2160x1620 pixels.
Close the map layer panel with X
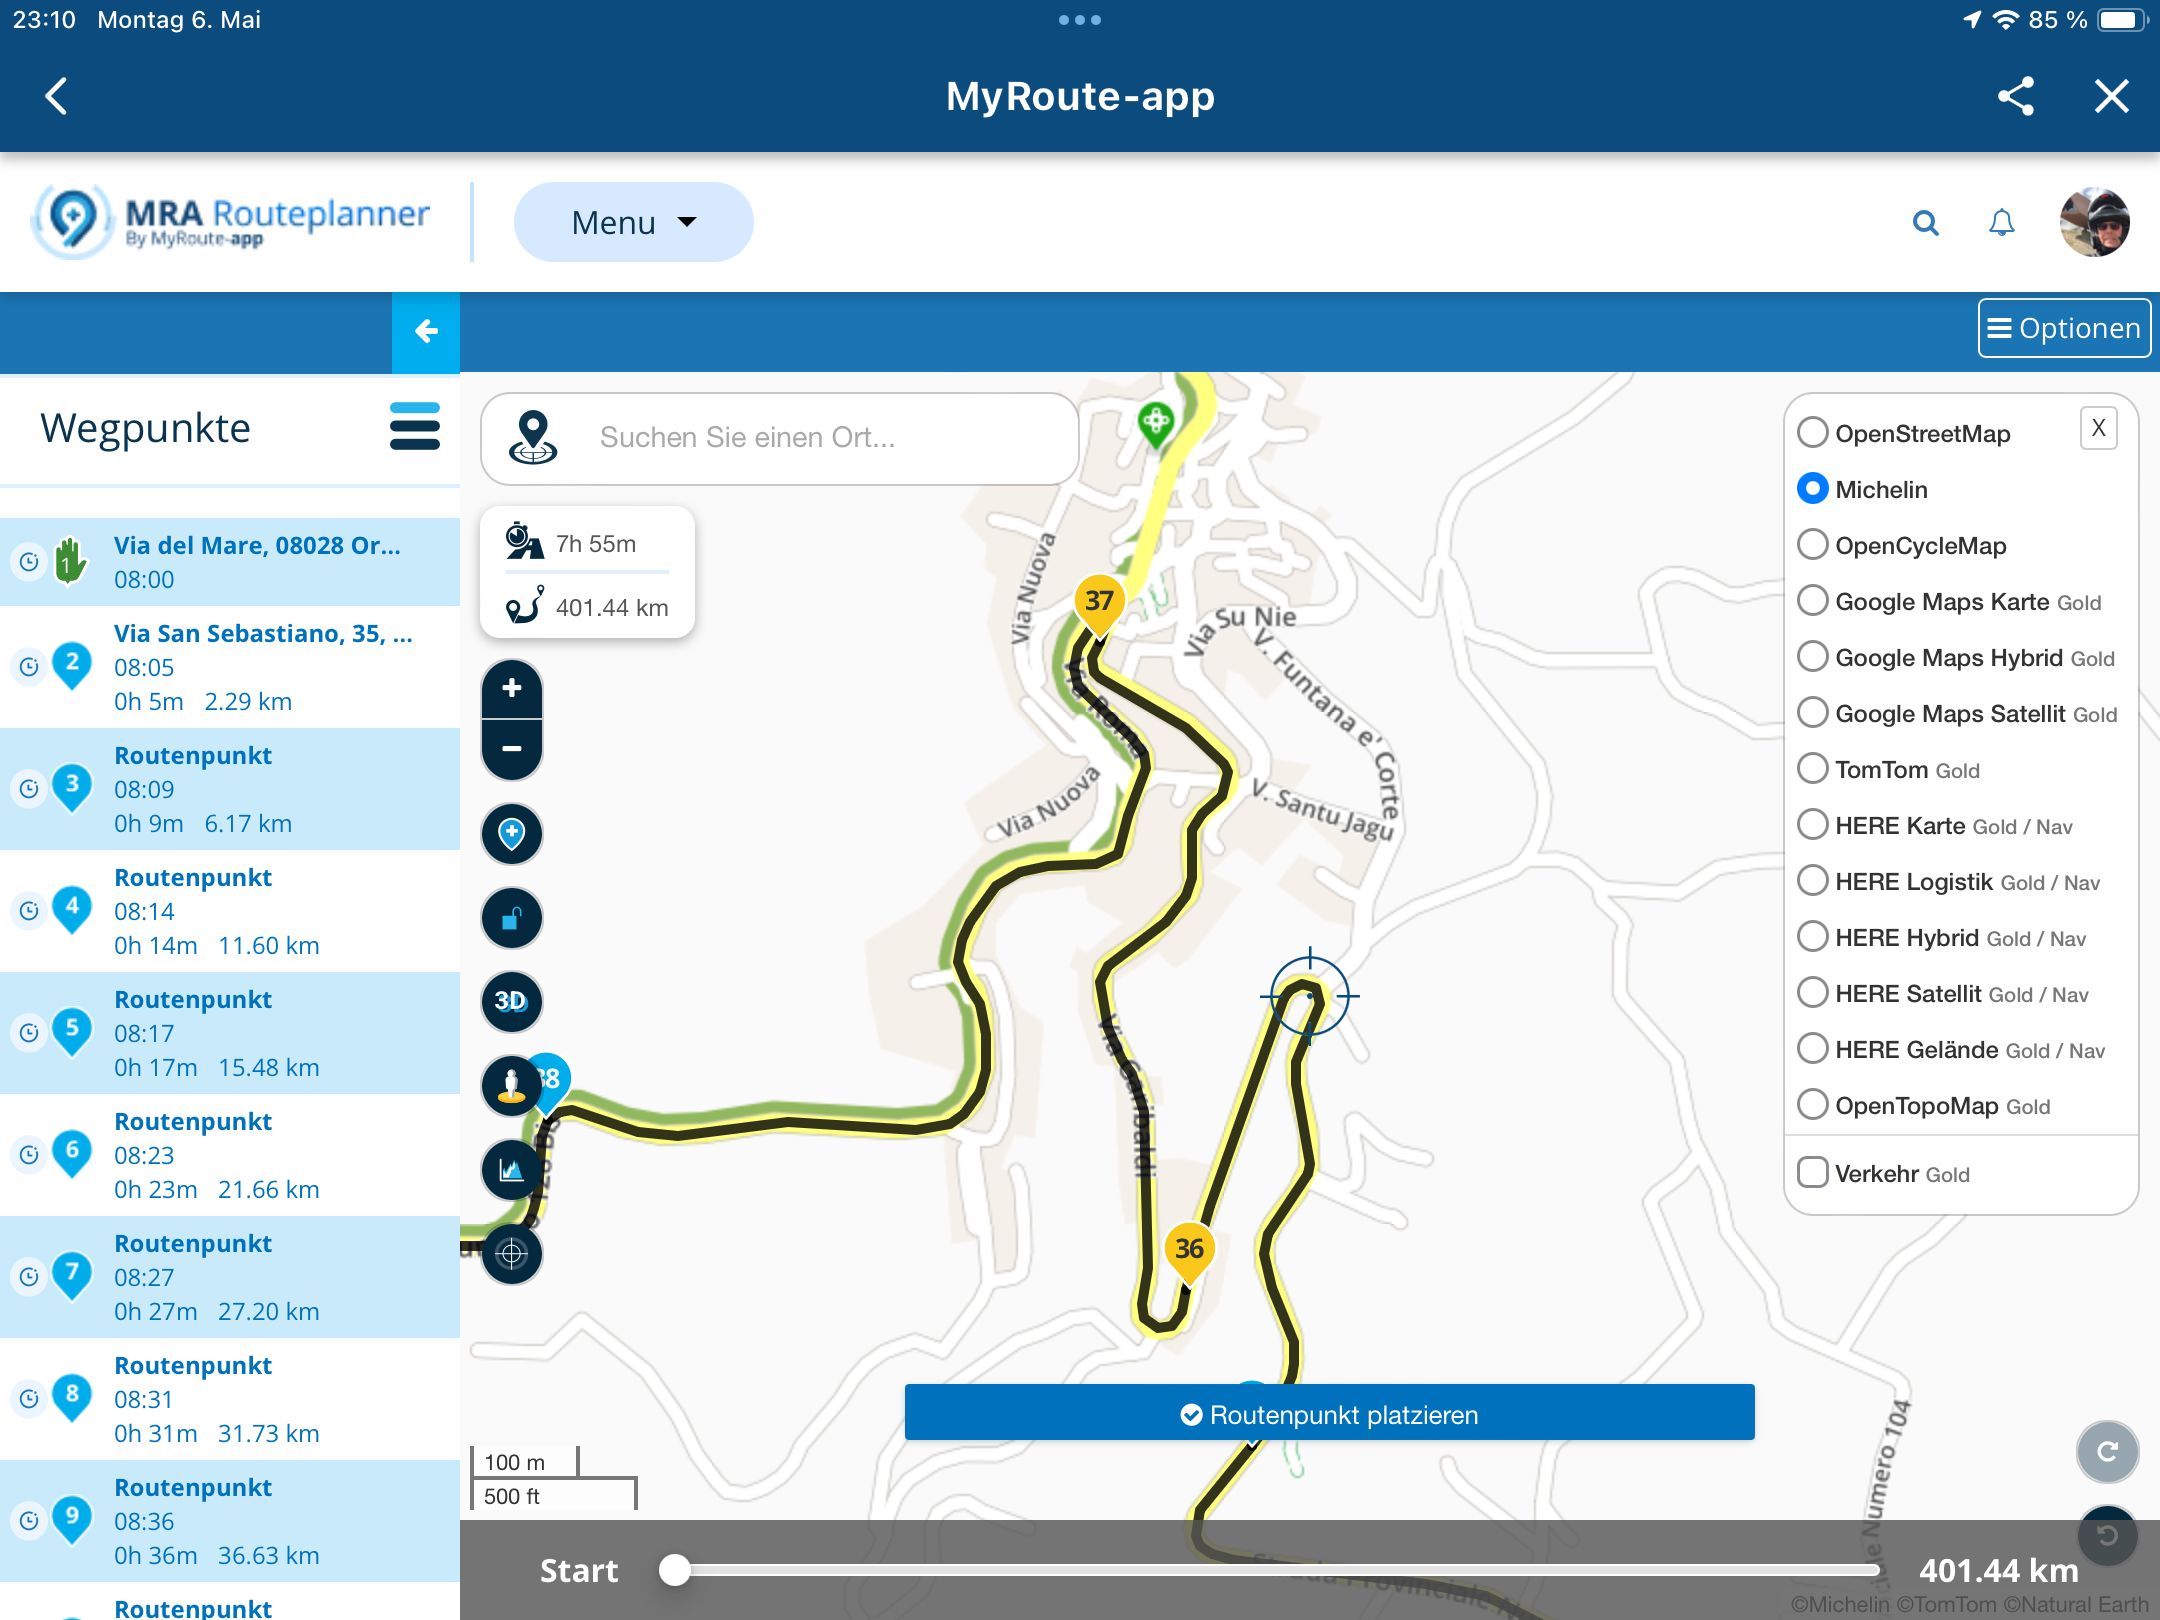click(x=2098, y=428)
